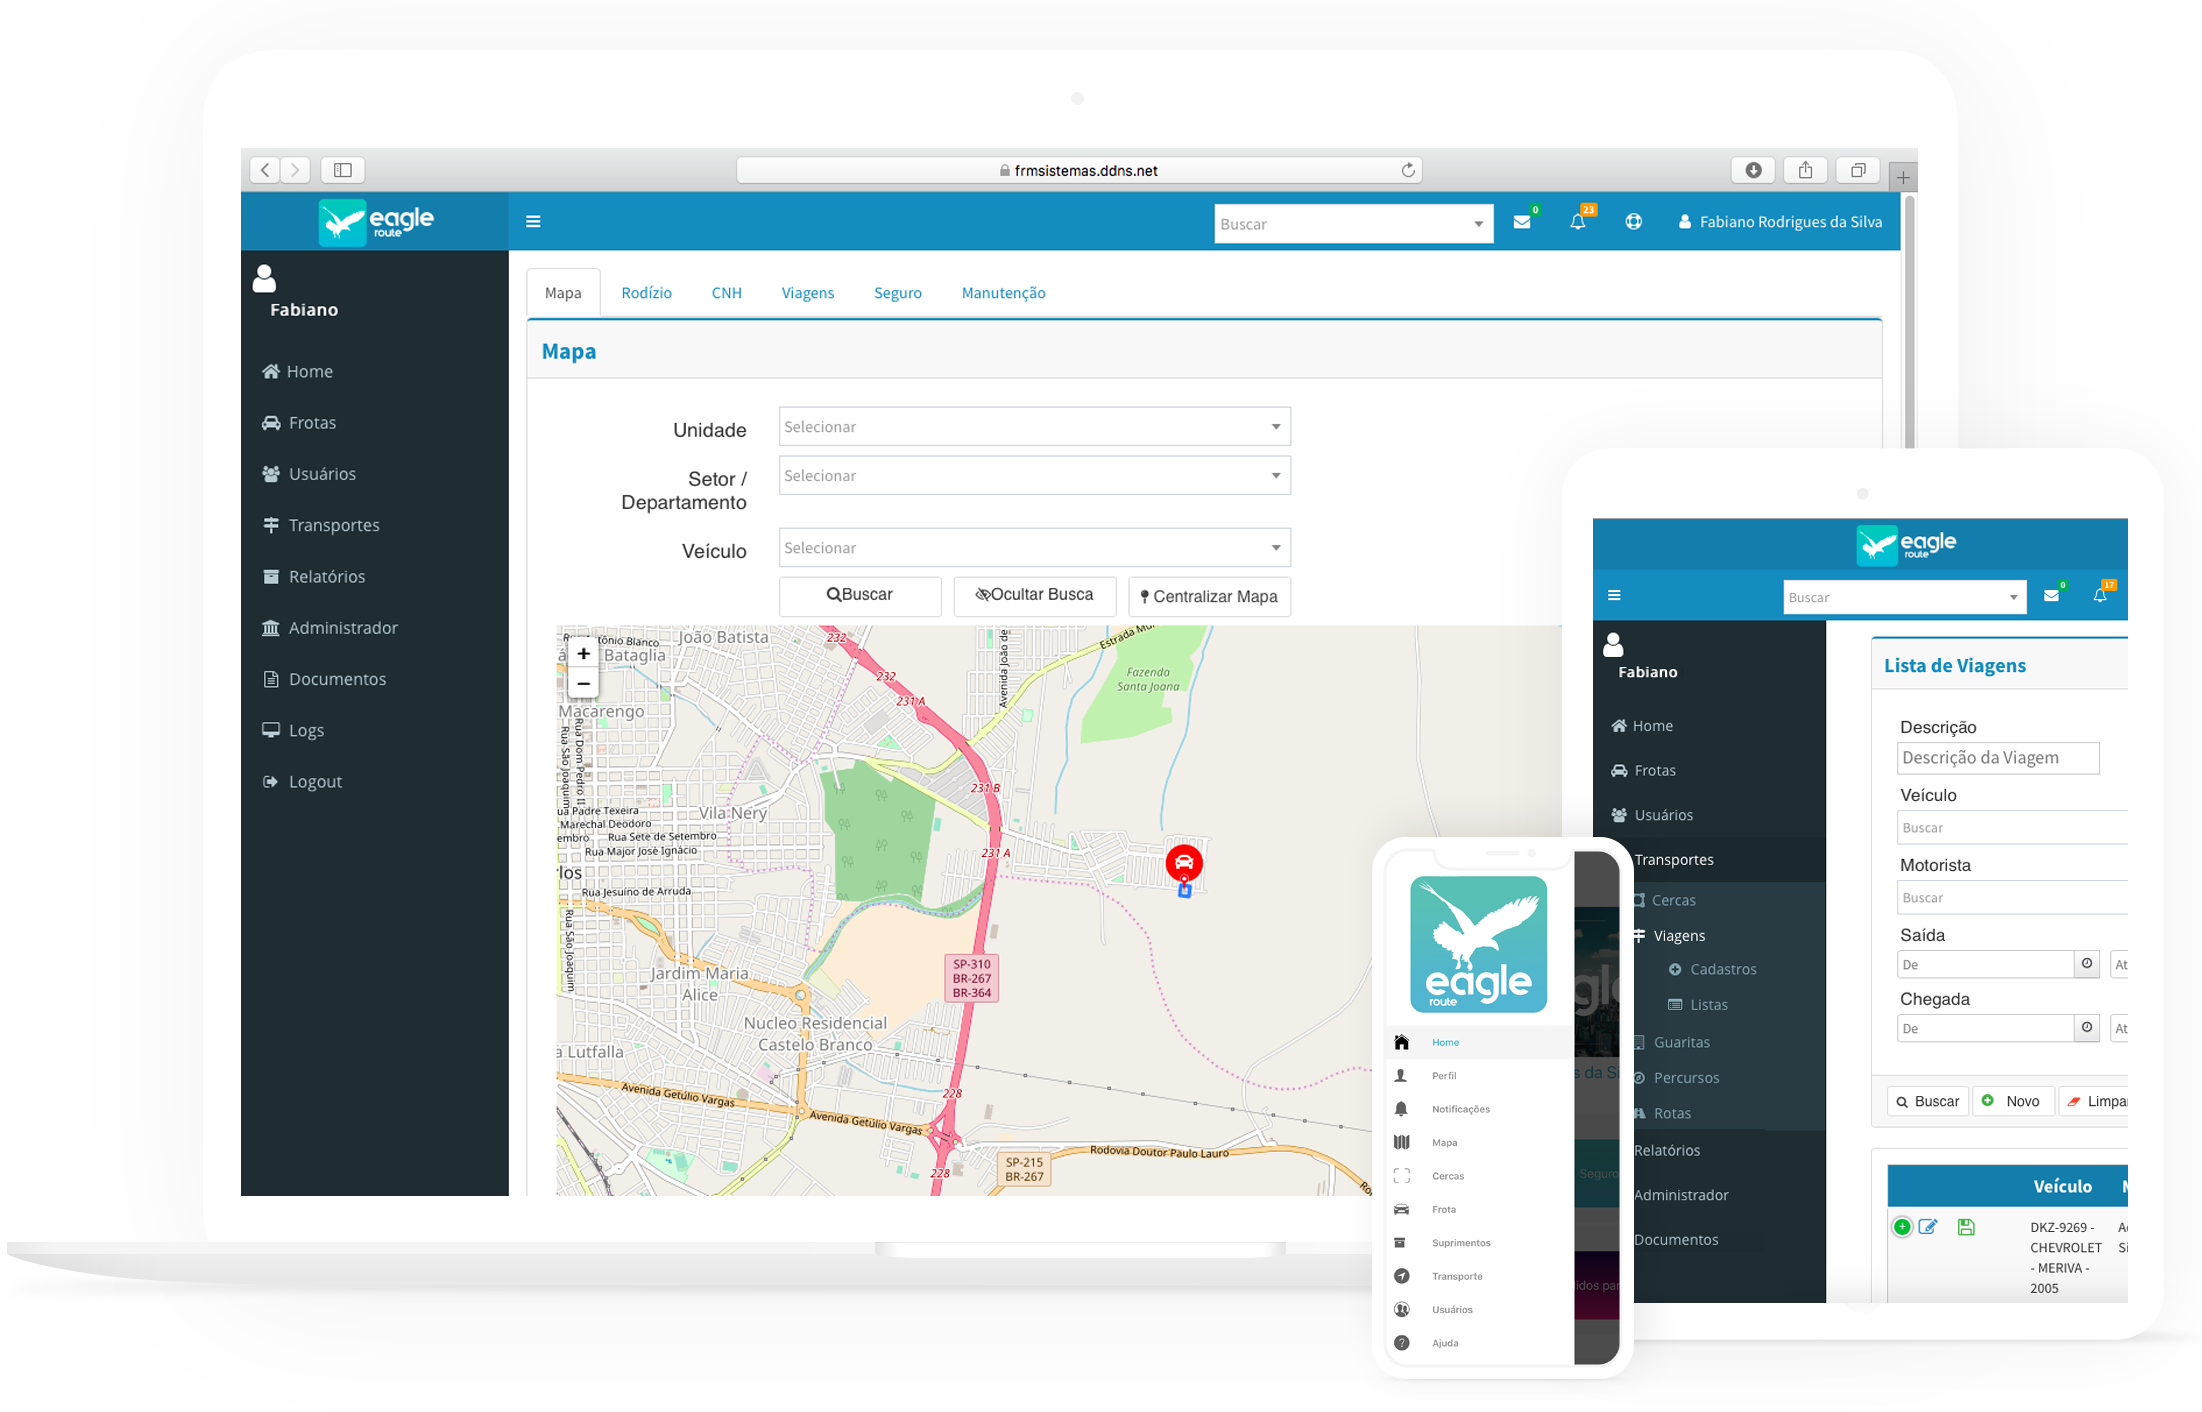The height and width of the screenshot is (1412, 2202).
Task: Click the green plus icon in DKZ-9269 row
Action: click(1902, 1227)
